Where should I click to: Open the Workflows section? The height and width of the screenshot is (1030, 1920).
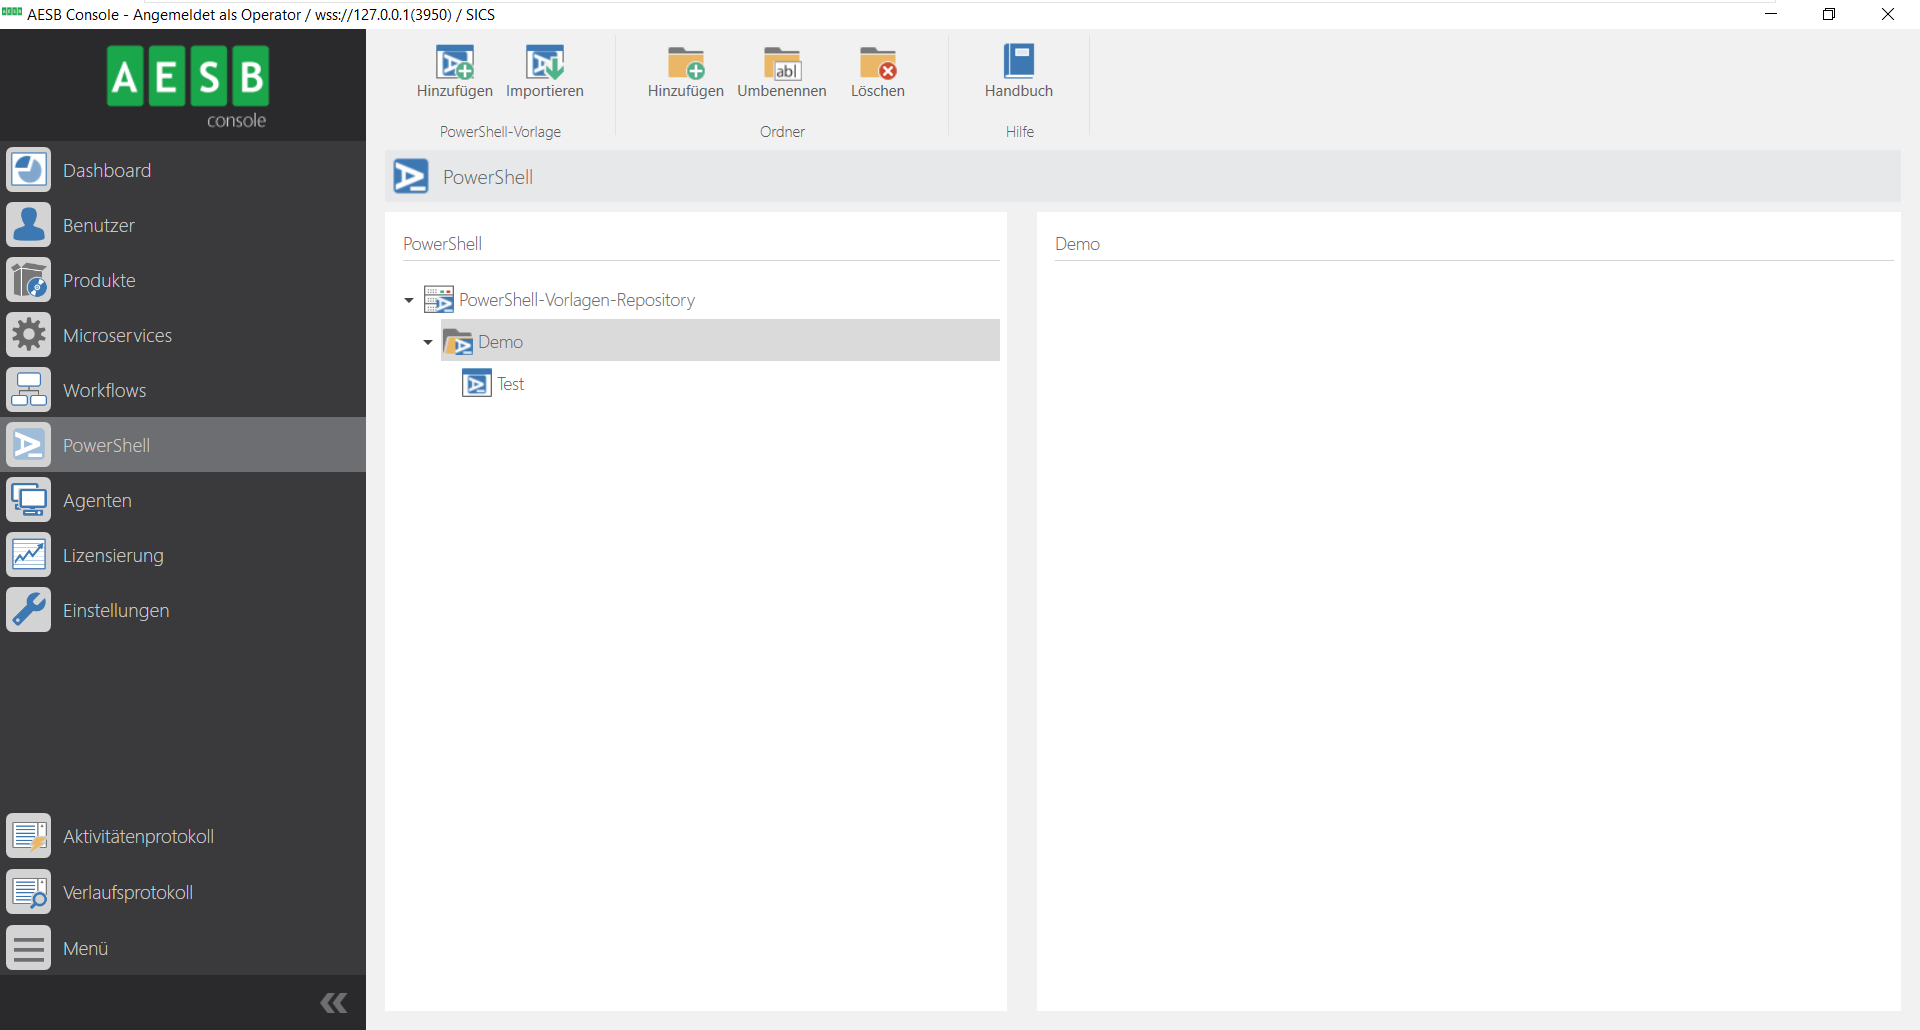(104, 390)
